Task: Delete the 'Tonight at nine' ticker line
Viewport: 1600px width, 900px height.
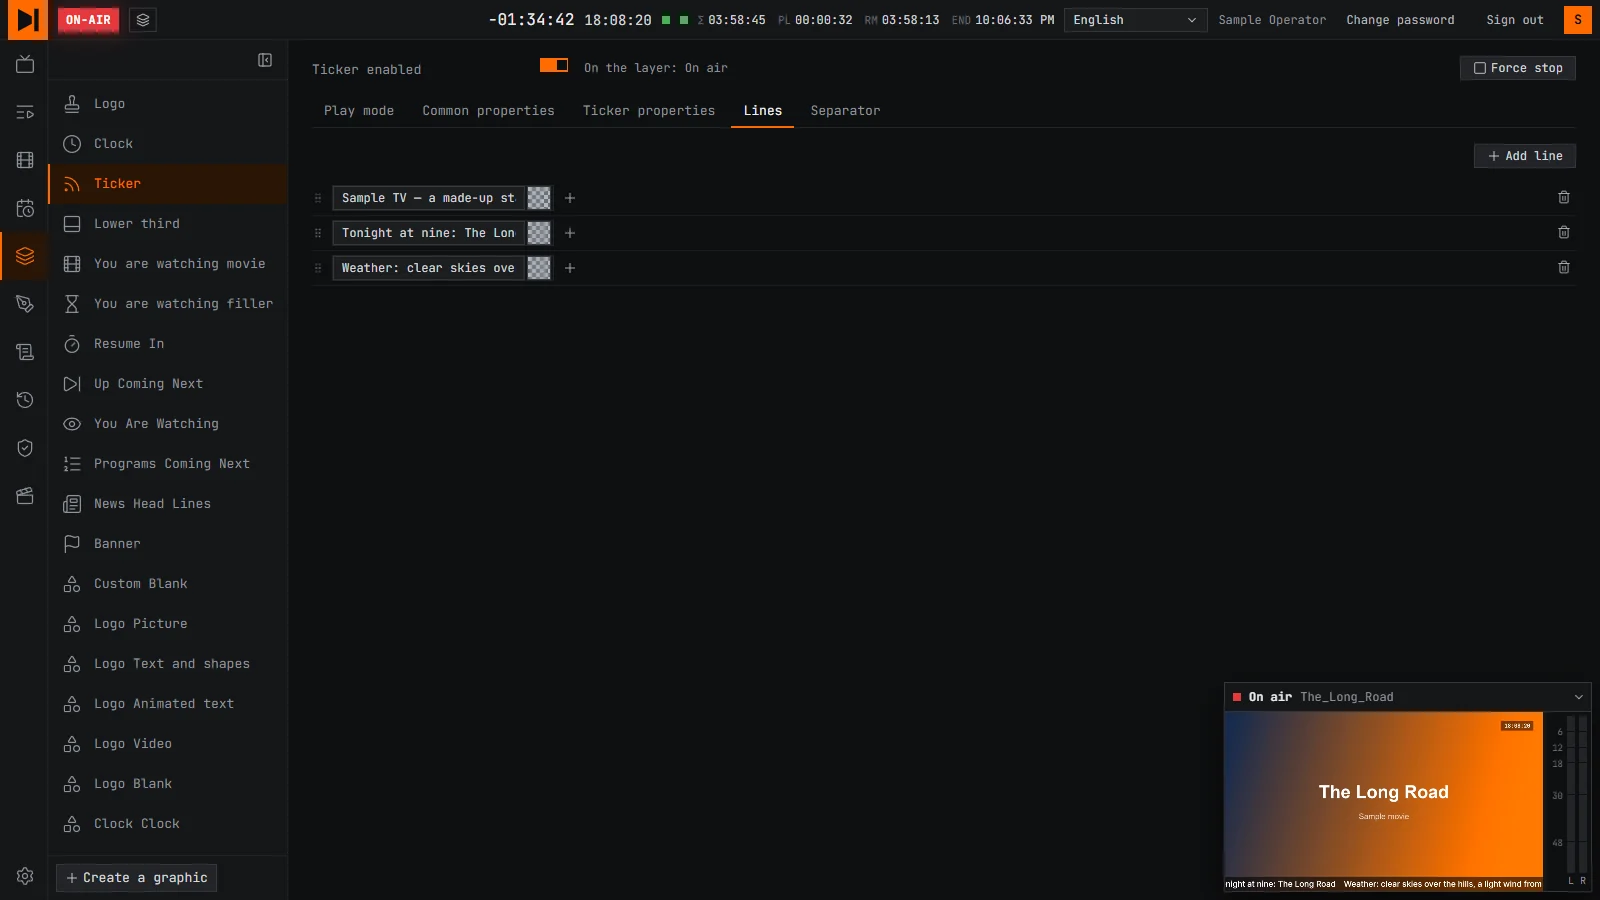Action: (x=1564, y=233)
